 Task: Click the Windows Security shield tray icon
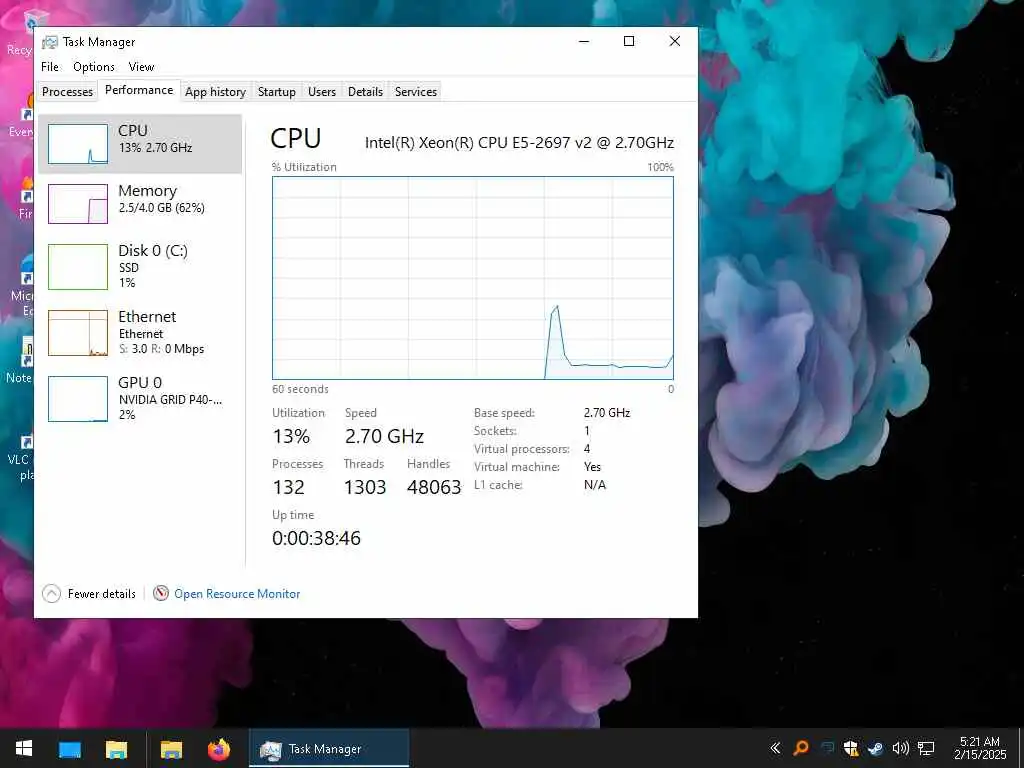[851, 748]
